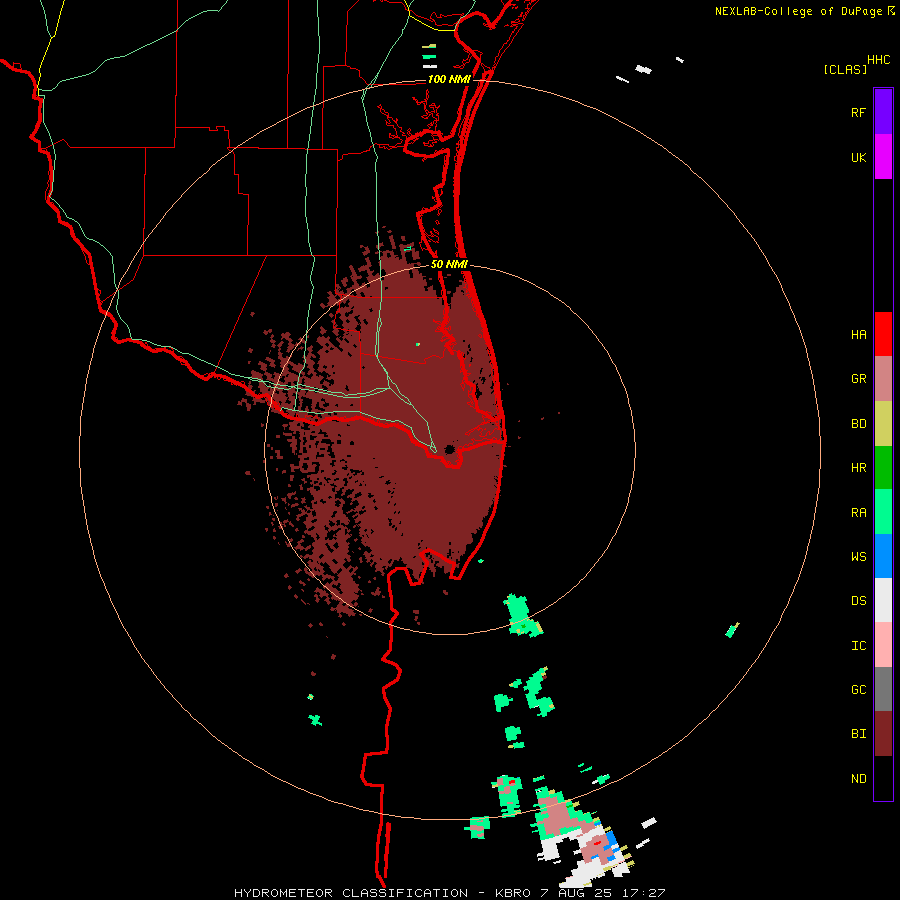Select the WS blue legend swatch
This screenshot has width=900, height=900.
tap(883, 556)
